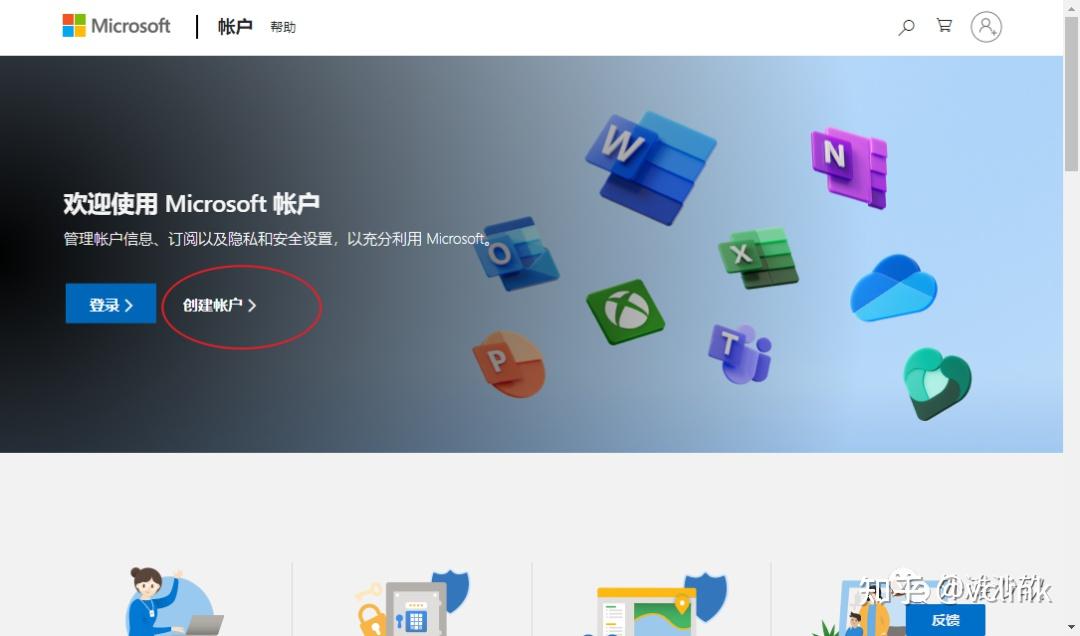Click the blue 反馈 feedback button
This screenshot has width=1080, height=636.
pos(945,620)
